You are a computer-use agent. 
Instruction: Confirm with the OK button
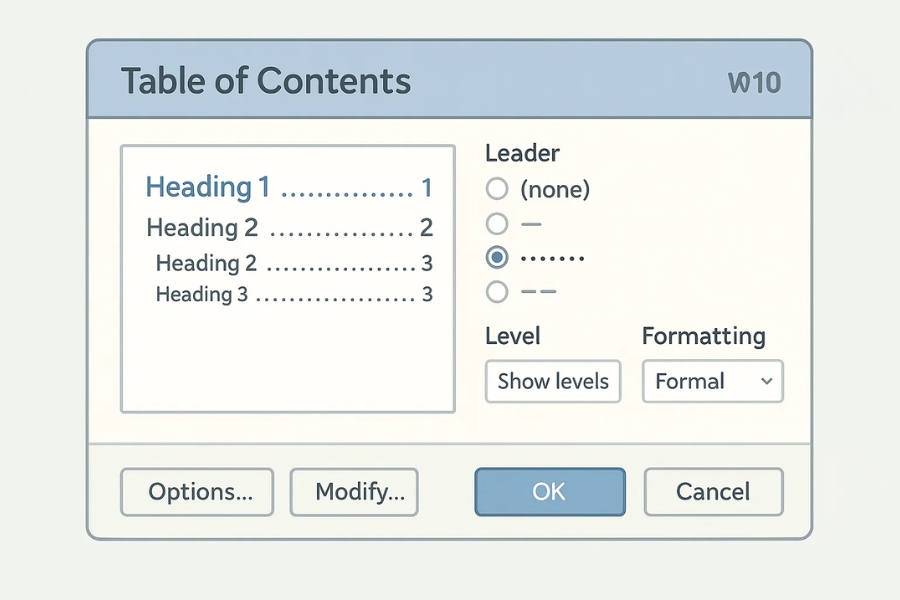pos(549,492)
